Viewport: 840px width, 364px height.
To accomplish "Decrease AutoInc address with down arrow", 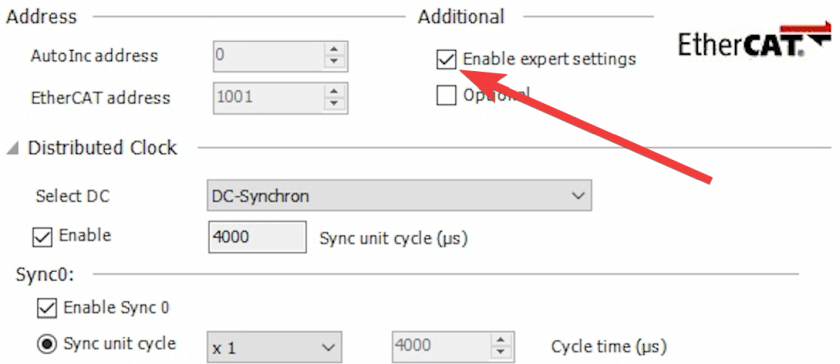I will coord(335,62).
